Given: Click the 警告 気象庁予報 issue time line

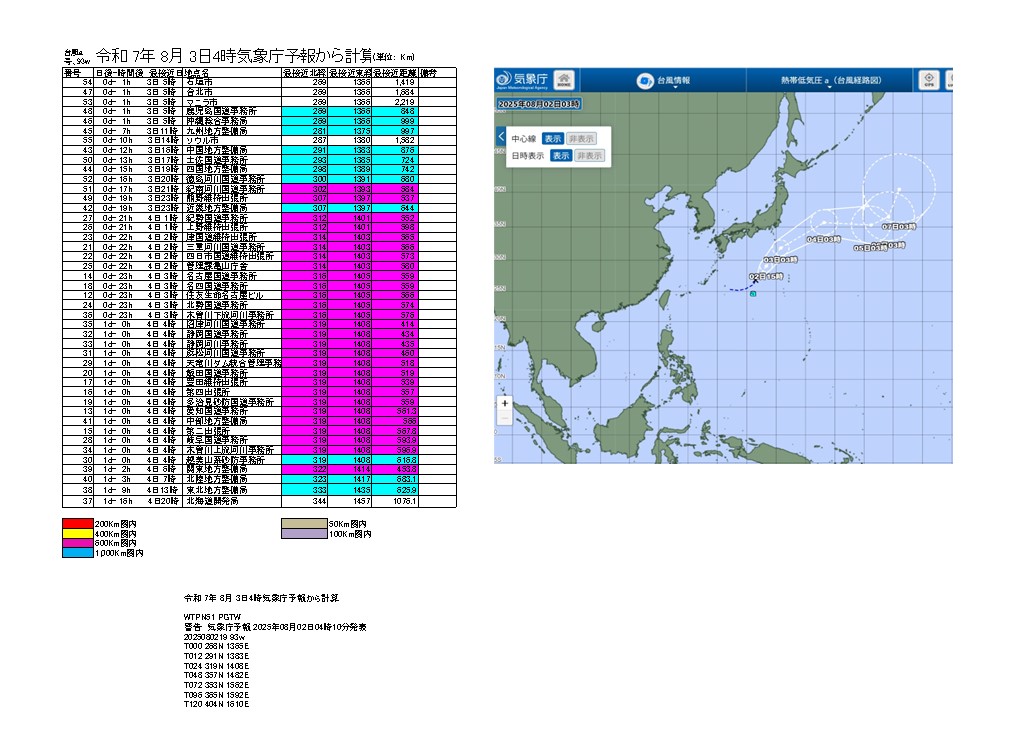Looking at the screenshot, I should click(275, 627).
